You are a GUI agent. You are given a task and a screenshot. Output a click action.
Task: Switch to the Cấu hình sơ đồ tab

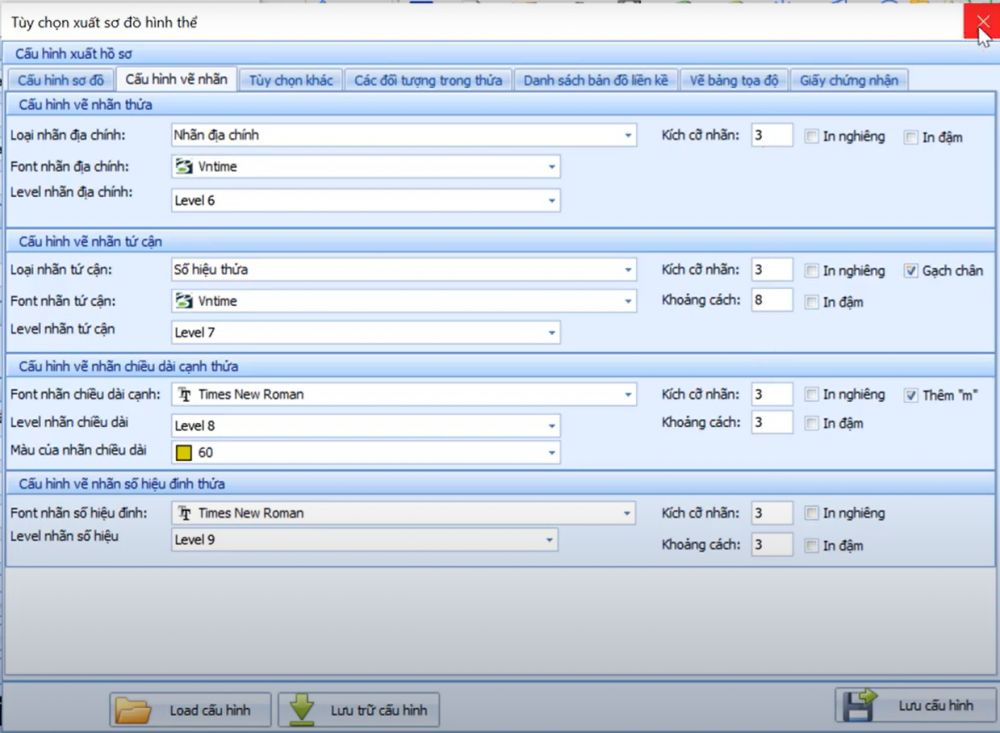pos(61,80)
